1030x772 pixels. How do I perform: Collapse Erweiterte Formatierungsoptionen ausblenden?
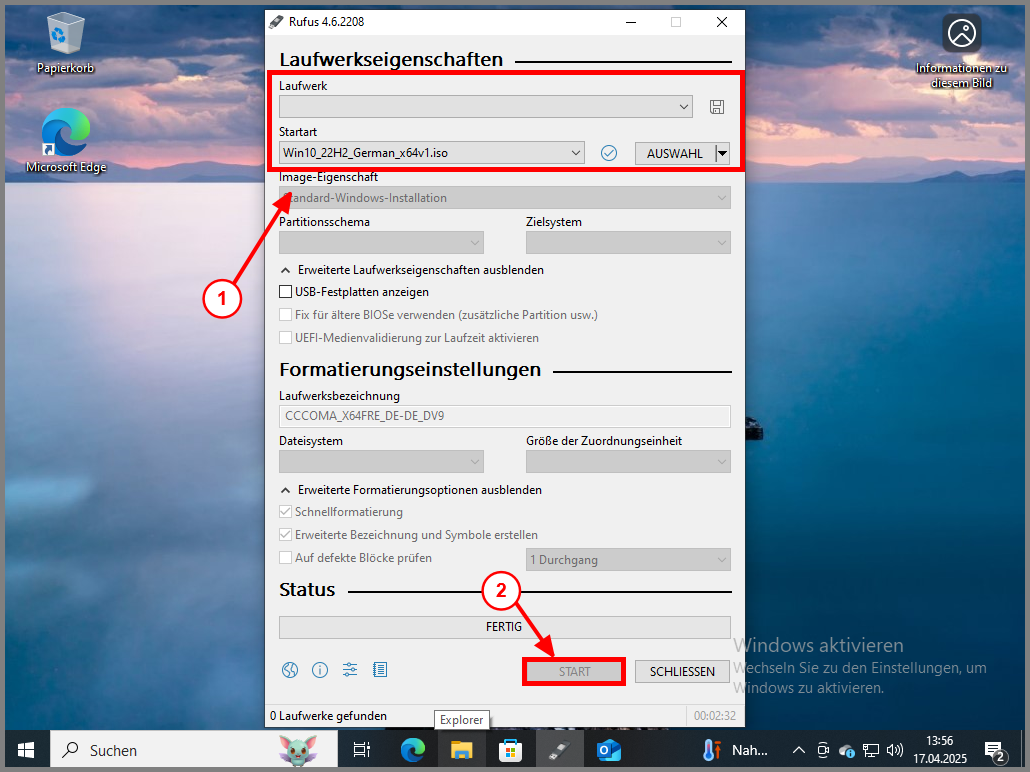[412, 490]
